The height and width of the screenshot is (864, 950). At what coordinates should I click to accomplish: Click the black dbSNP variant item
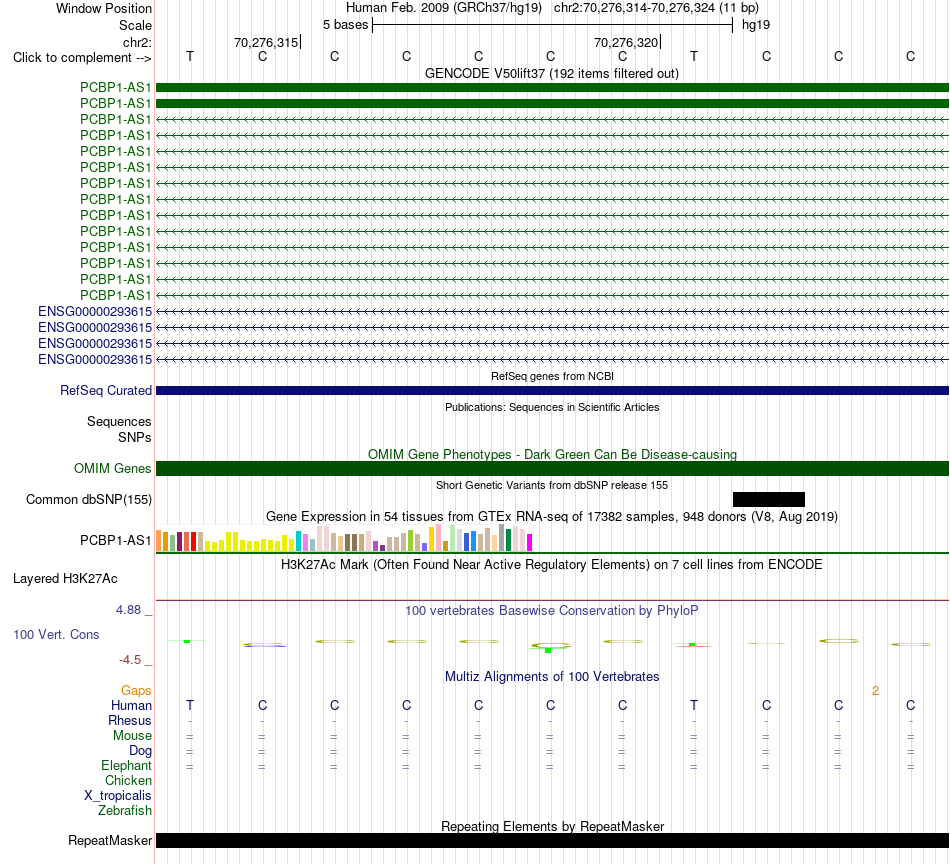tap(768, 499)
